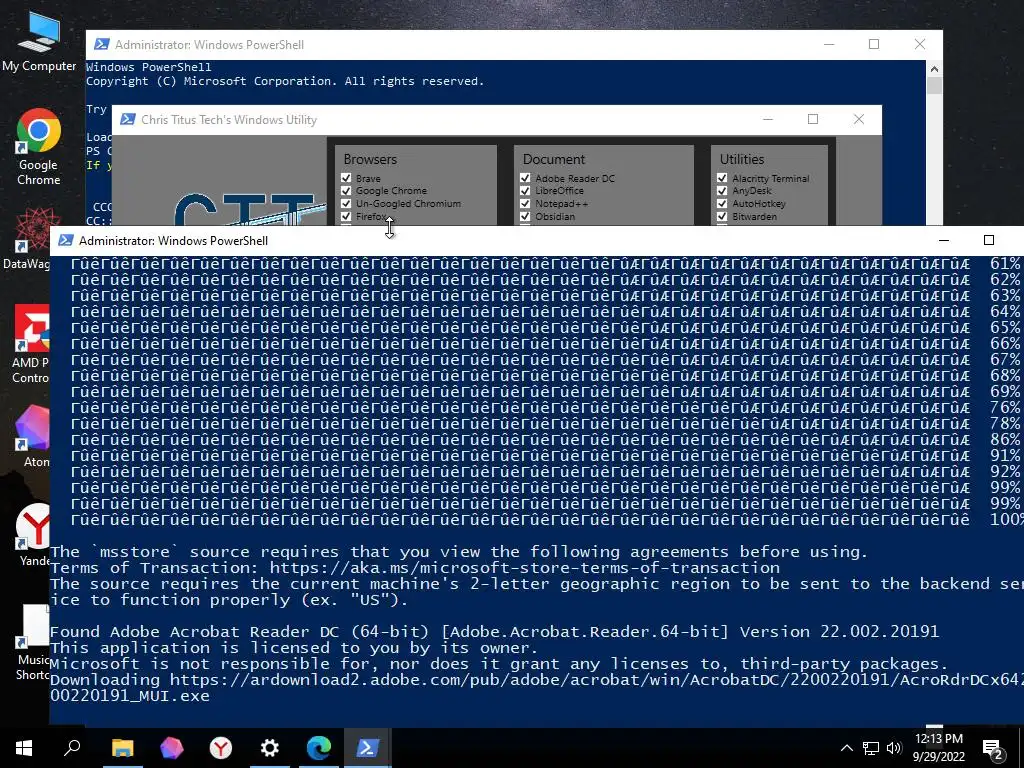Click the 'Found Adobe Acrobat Reader DC' line

click(x=494, y=632)
